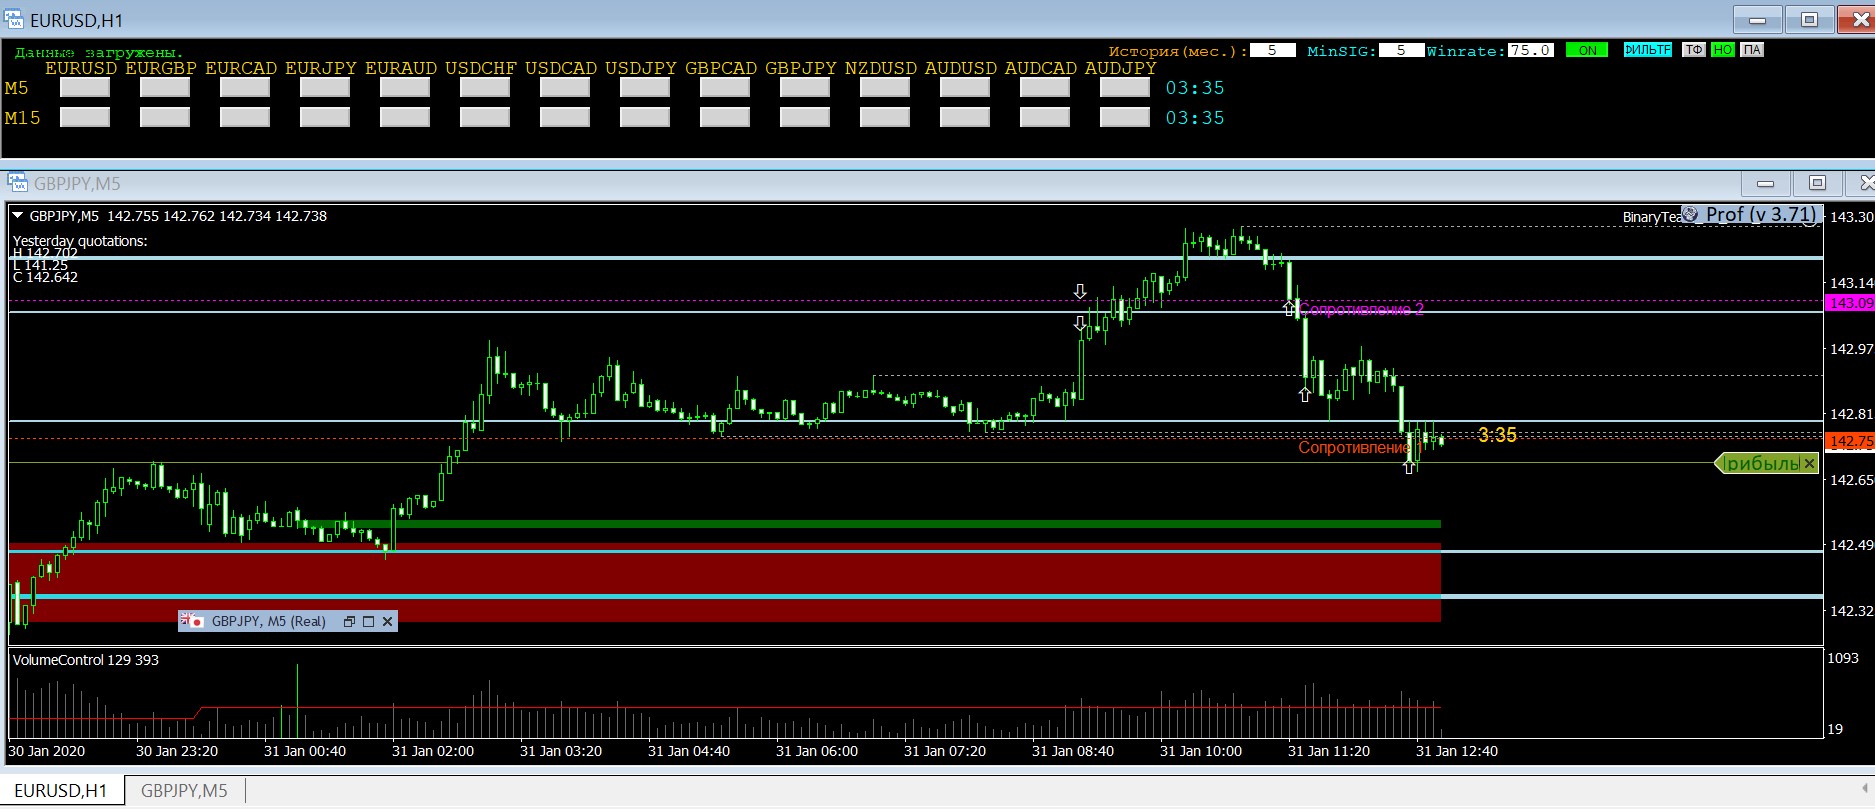This screenshot has height=809, width=1875.
Task: Click the M5 signal box under AUDUSD
Action: pyautogui.click(x=965, y=88)
